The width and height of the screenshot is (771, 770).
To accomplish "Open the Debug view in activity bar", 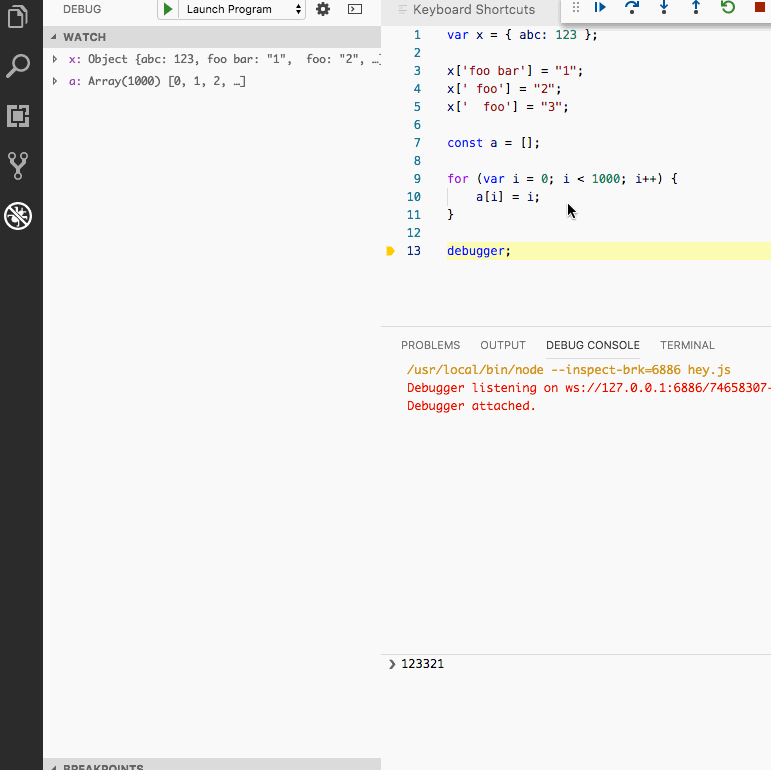I will (18, 216).
